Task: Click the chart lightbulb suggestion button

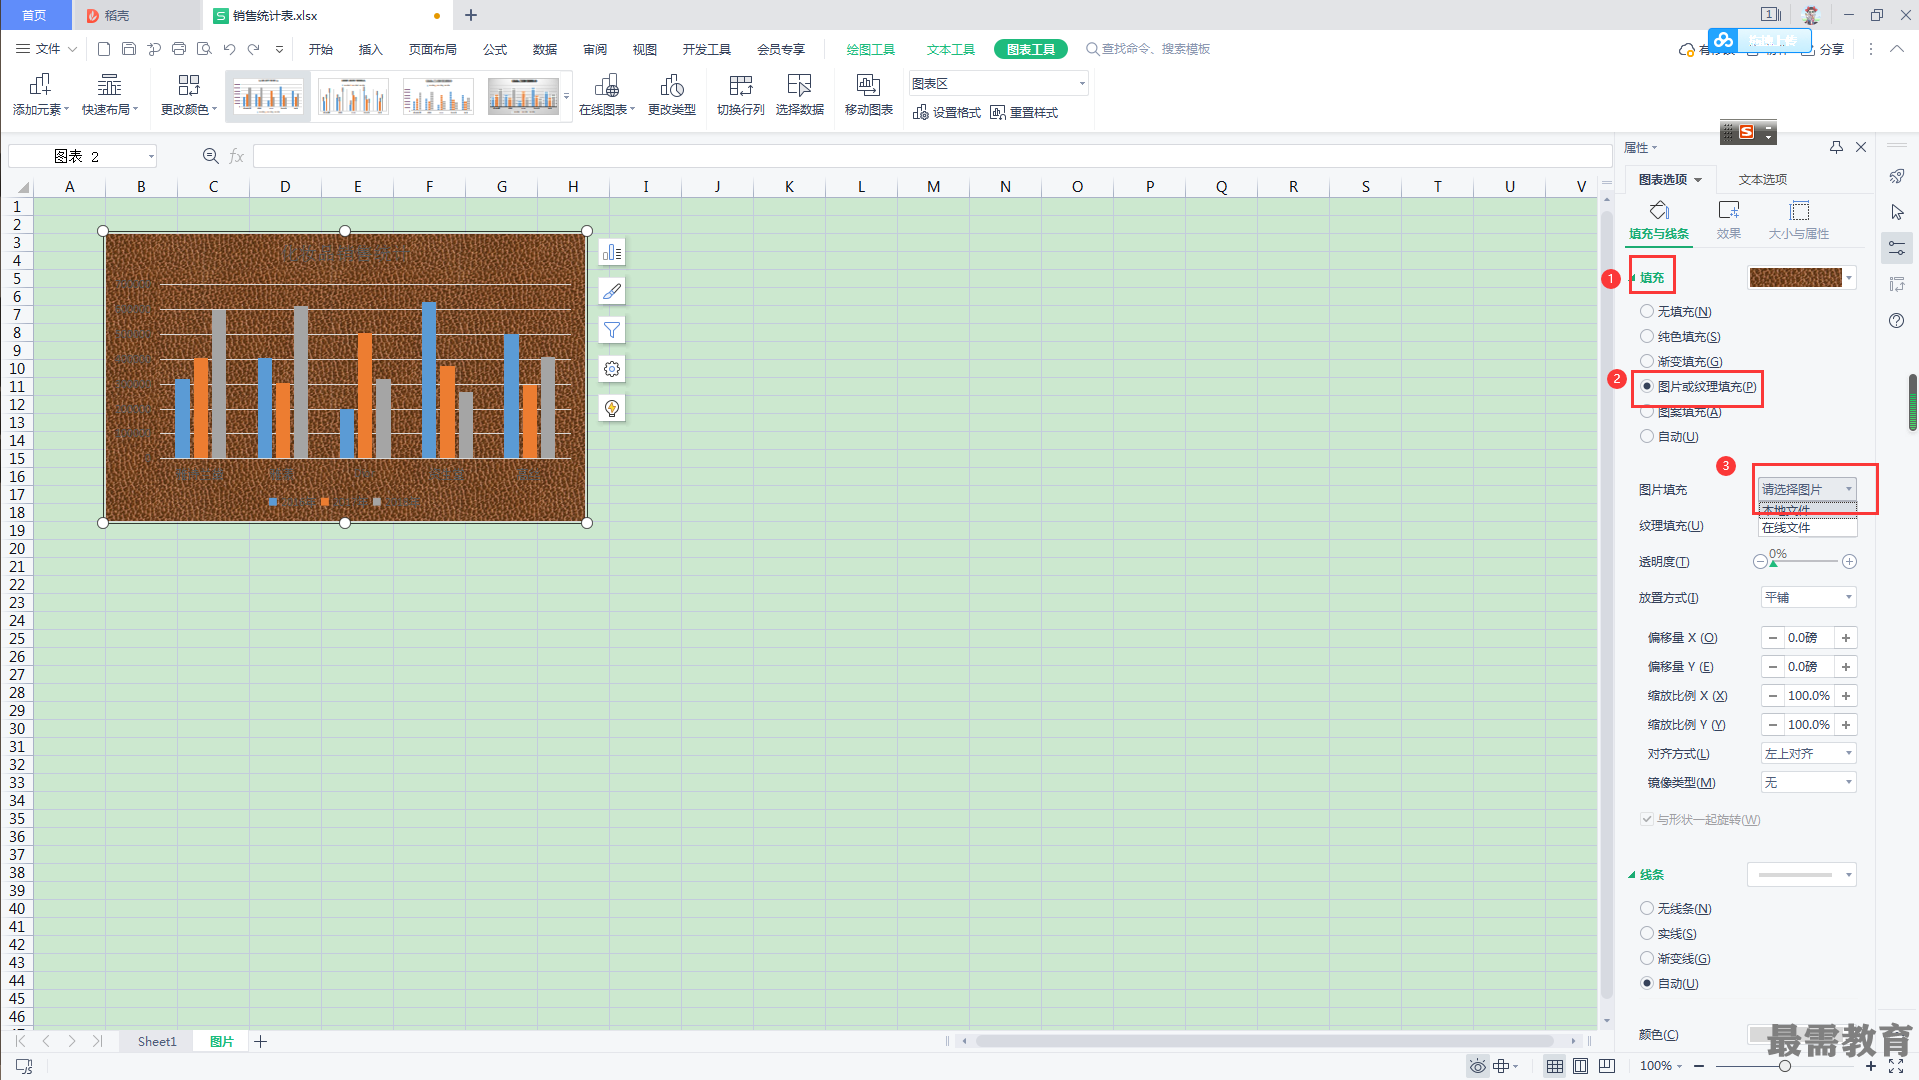Action: pos(612,408)
